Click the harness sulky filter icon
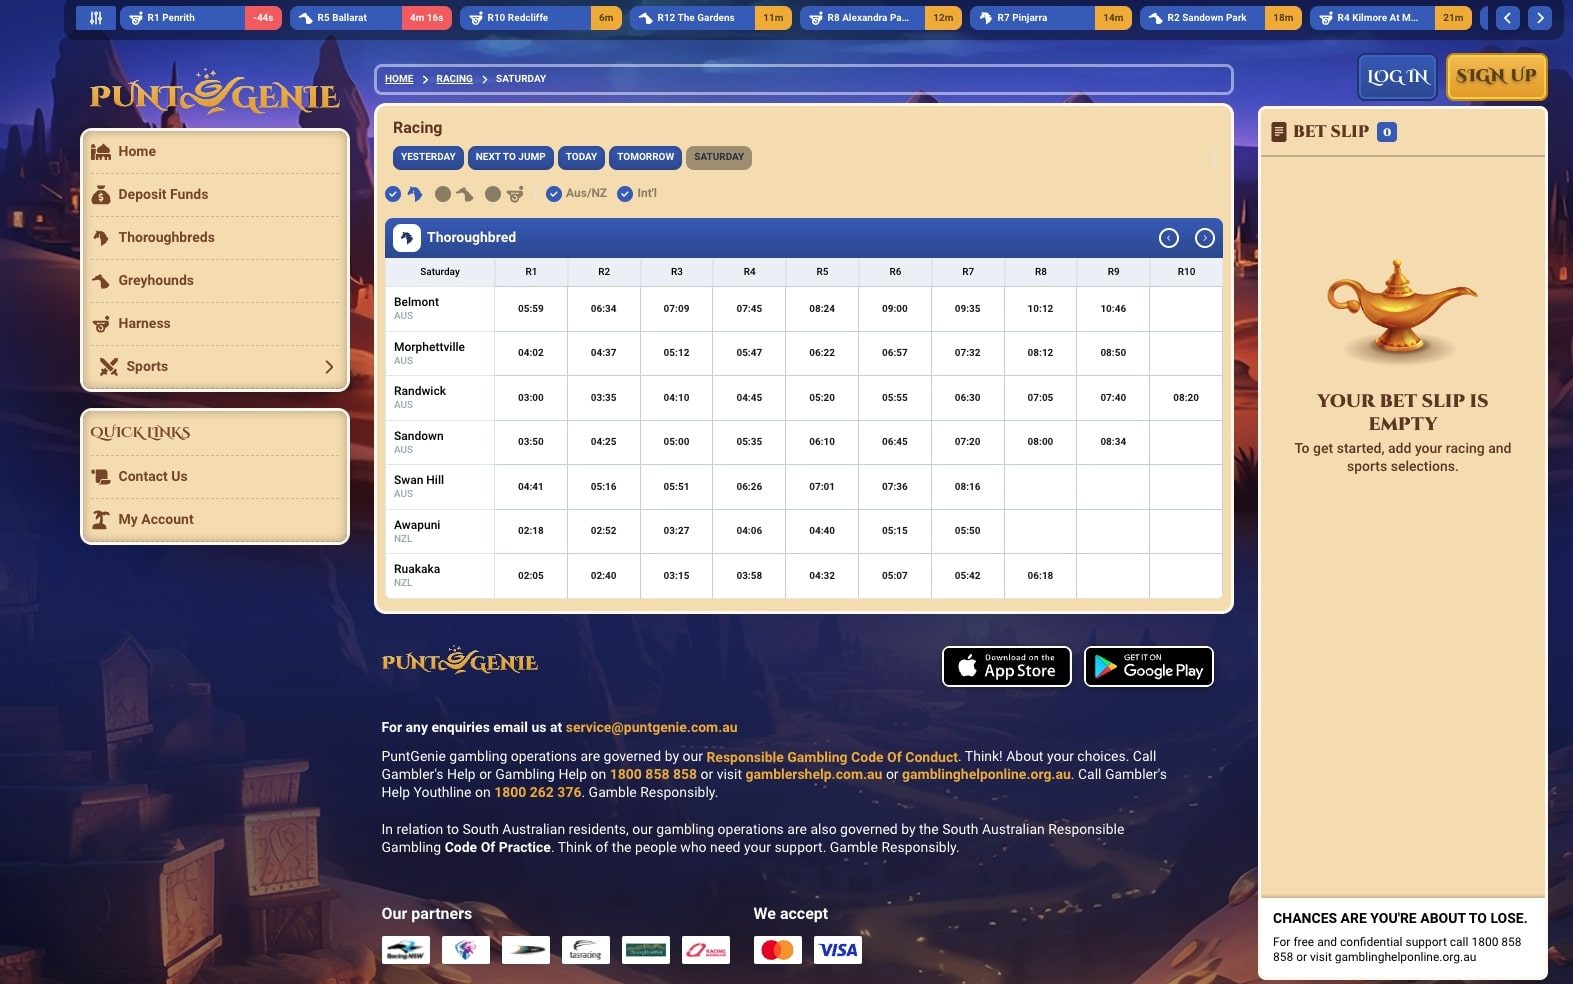Image resolution: width=1573 pixels, height=984 pixels. (515, 194)
